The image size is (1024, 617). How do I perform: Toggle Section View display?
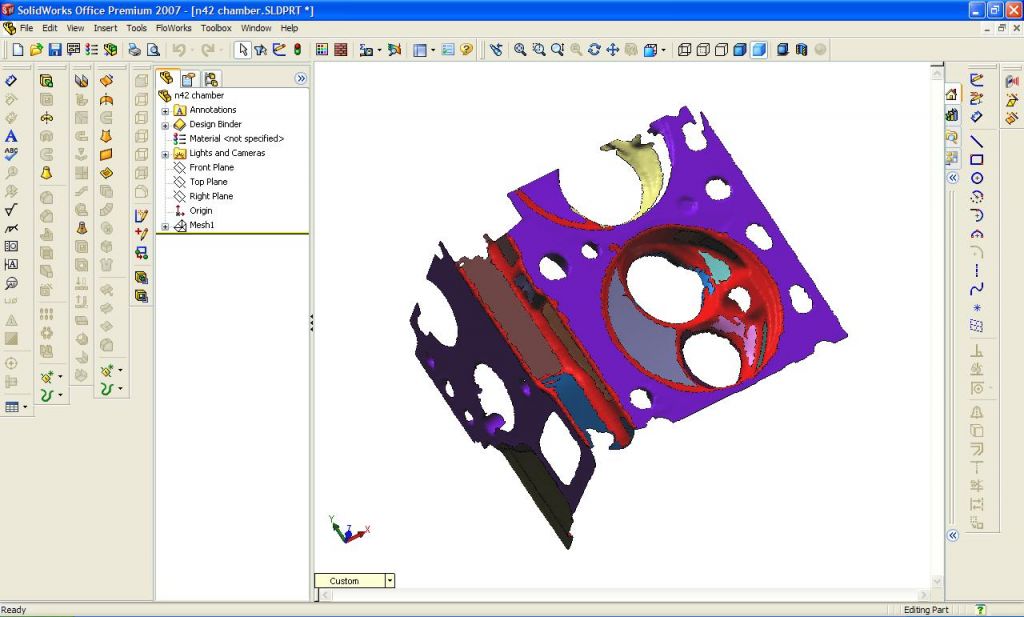tap(783, 49)
